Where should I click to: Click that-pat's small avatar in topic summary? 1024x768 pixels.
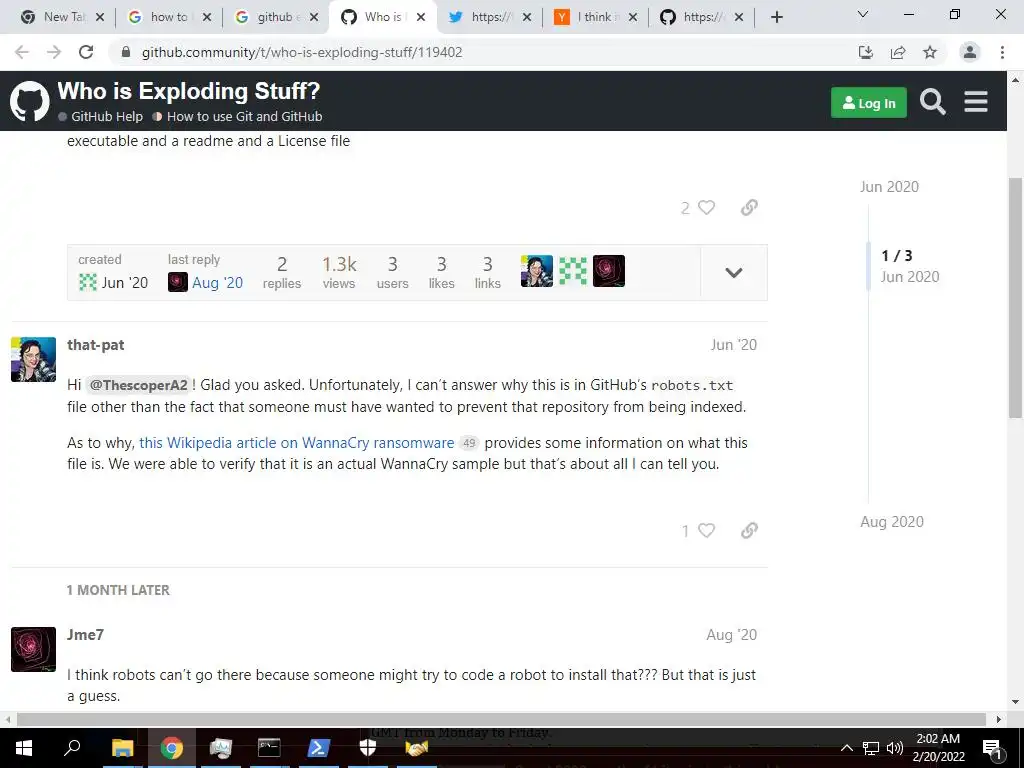point(537,271)
